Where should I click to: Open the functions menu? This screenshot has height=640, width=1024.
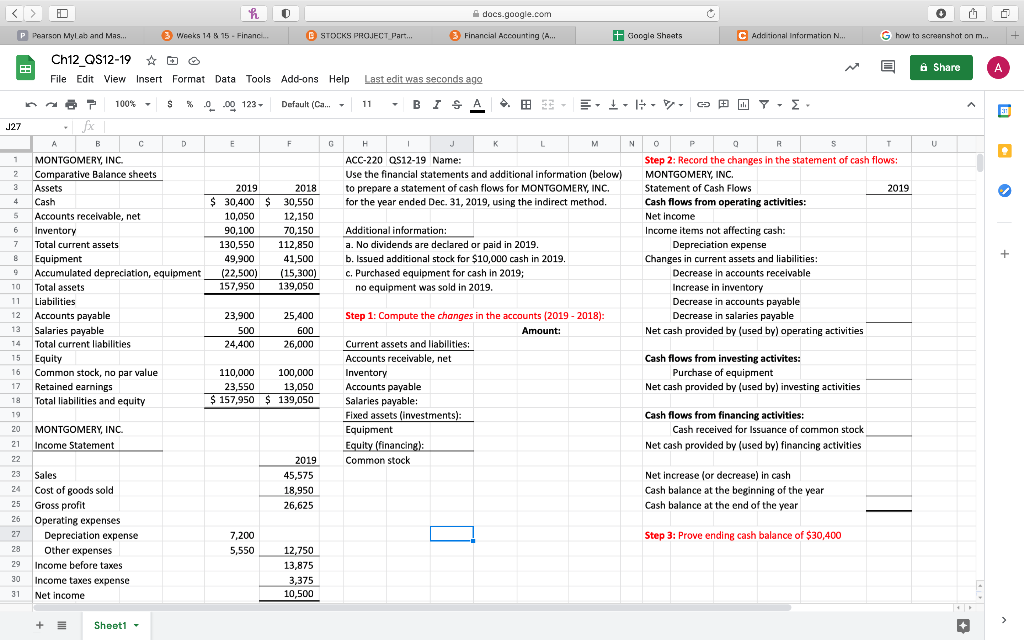tap(794, 103)
